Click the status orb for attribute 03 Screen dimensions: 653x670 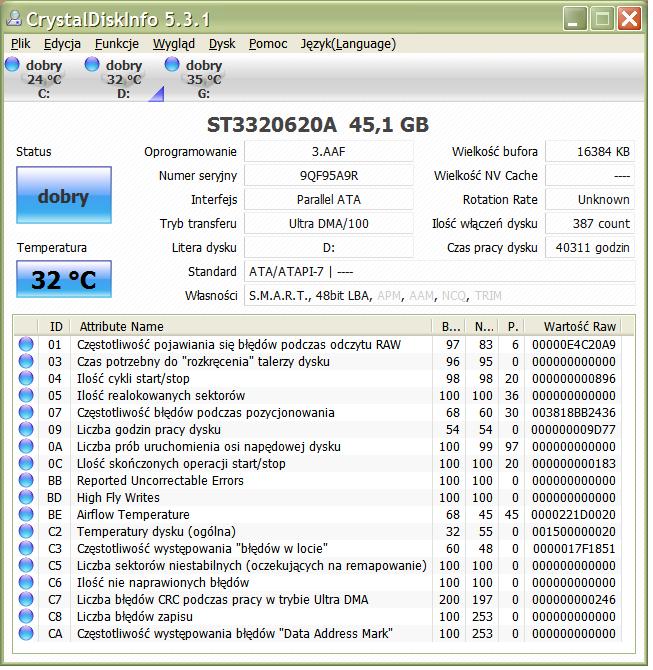26,361
